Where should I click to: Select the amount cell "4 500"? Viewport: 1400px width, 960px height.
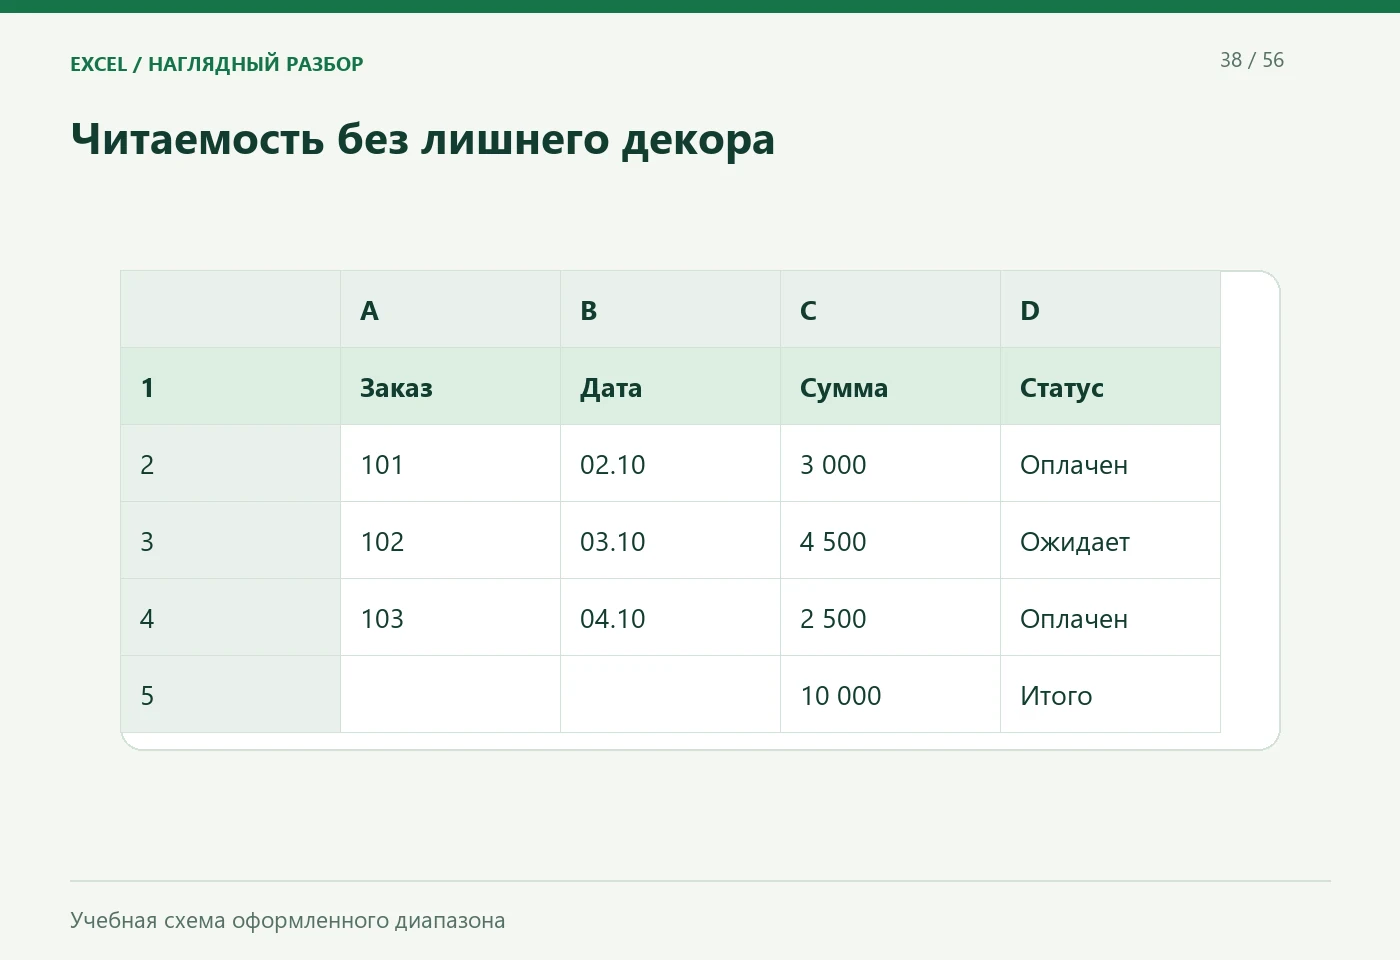(x=890, y=541)
